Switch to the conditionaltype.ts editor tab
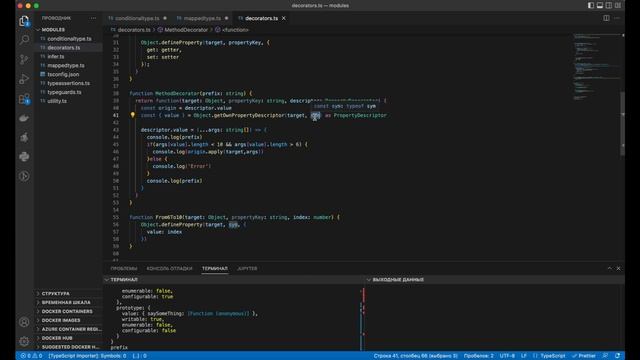The image size is (640, 360). (x=138, y=18)
